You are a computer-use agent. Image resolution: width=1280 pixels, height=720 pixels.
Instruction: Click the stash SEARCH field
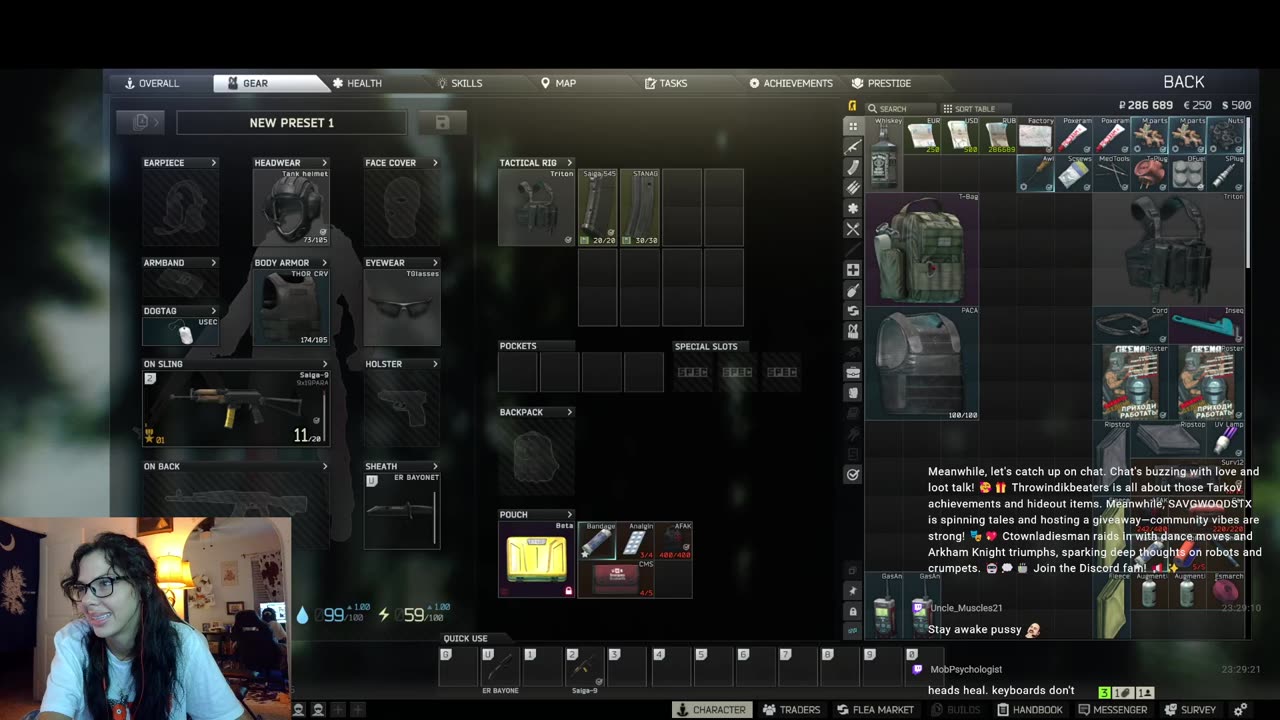point(899,108)
